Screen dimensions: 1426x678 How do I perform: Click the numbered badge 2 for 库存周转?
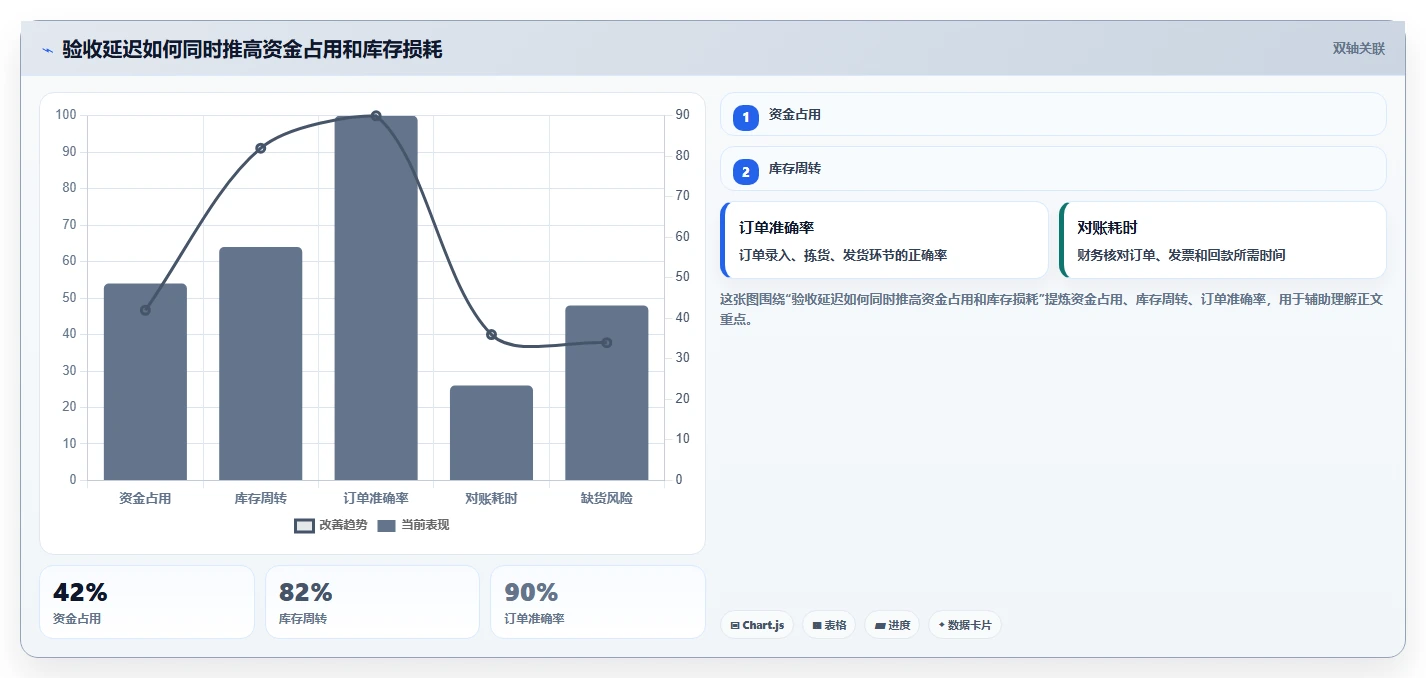point(746,172)
